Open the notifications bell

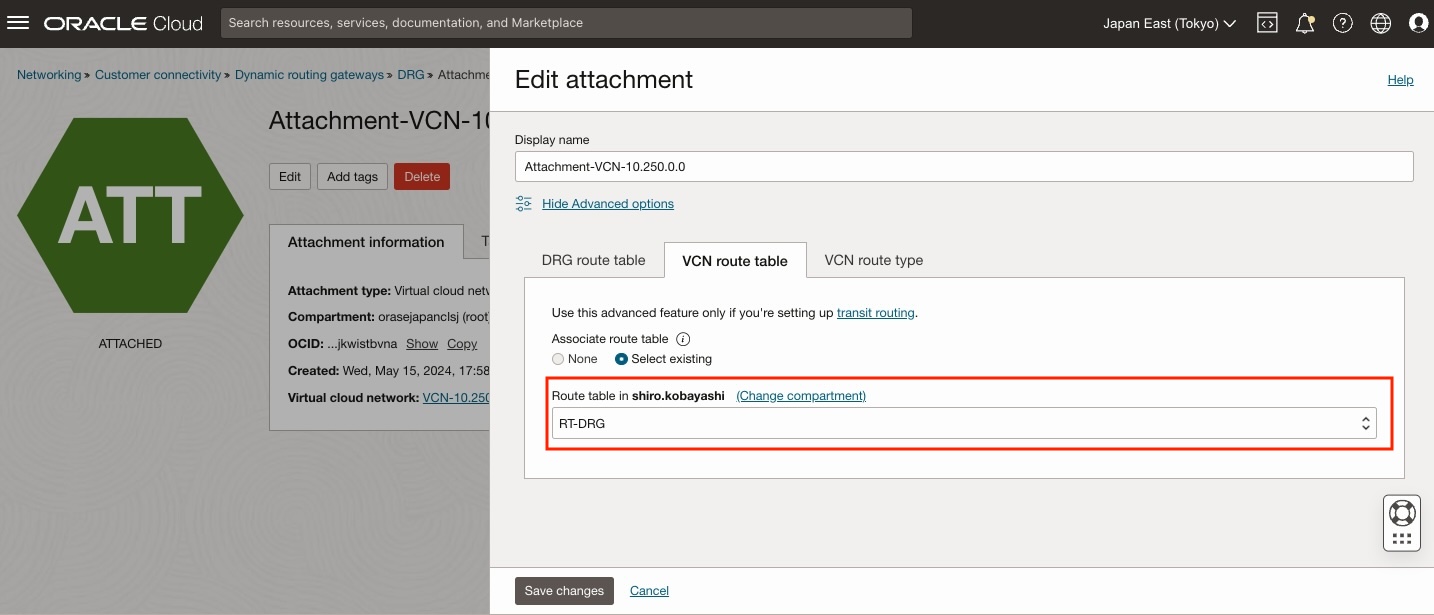(x=1305, y=22)
